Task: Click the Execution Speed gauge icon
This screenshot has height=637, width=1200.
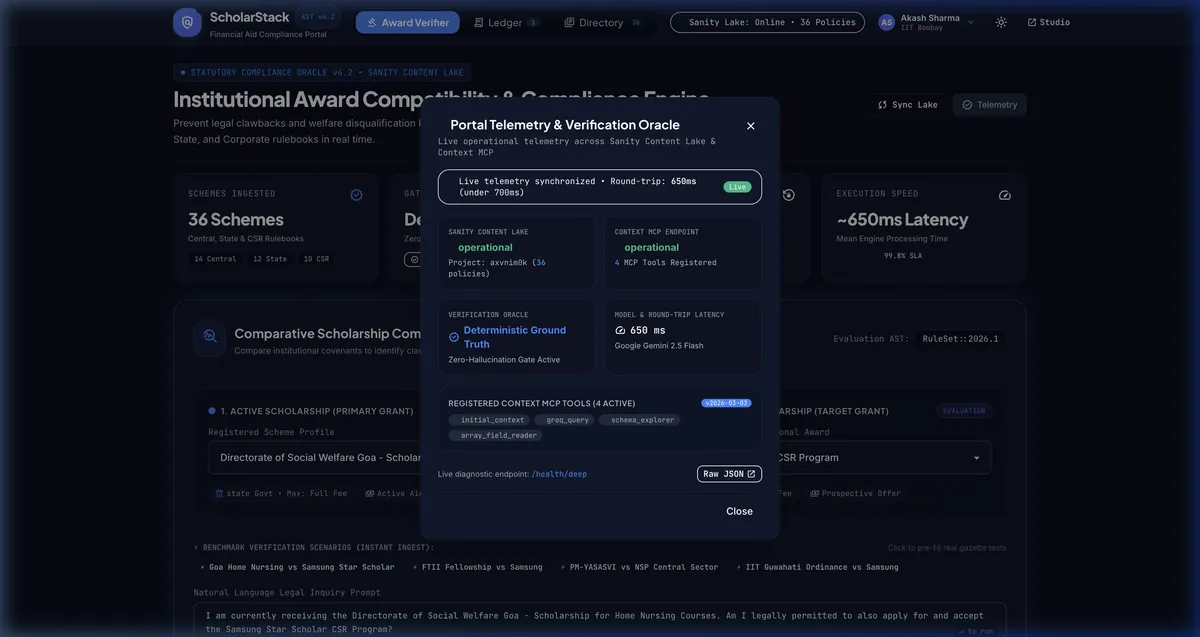Action: (1005, 195)
